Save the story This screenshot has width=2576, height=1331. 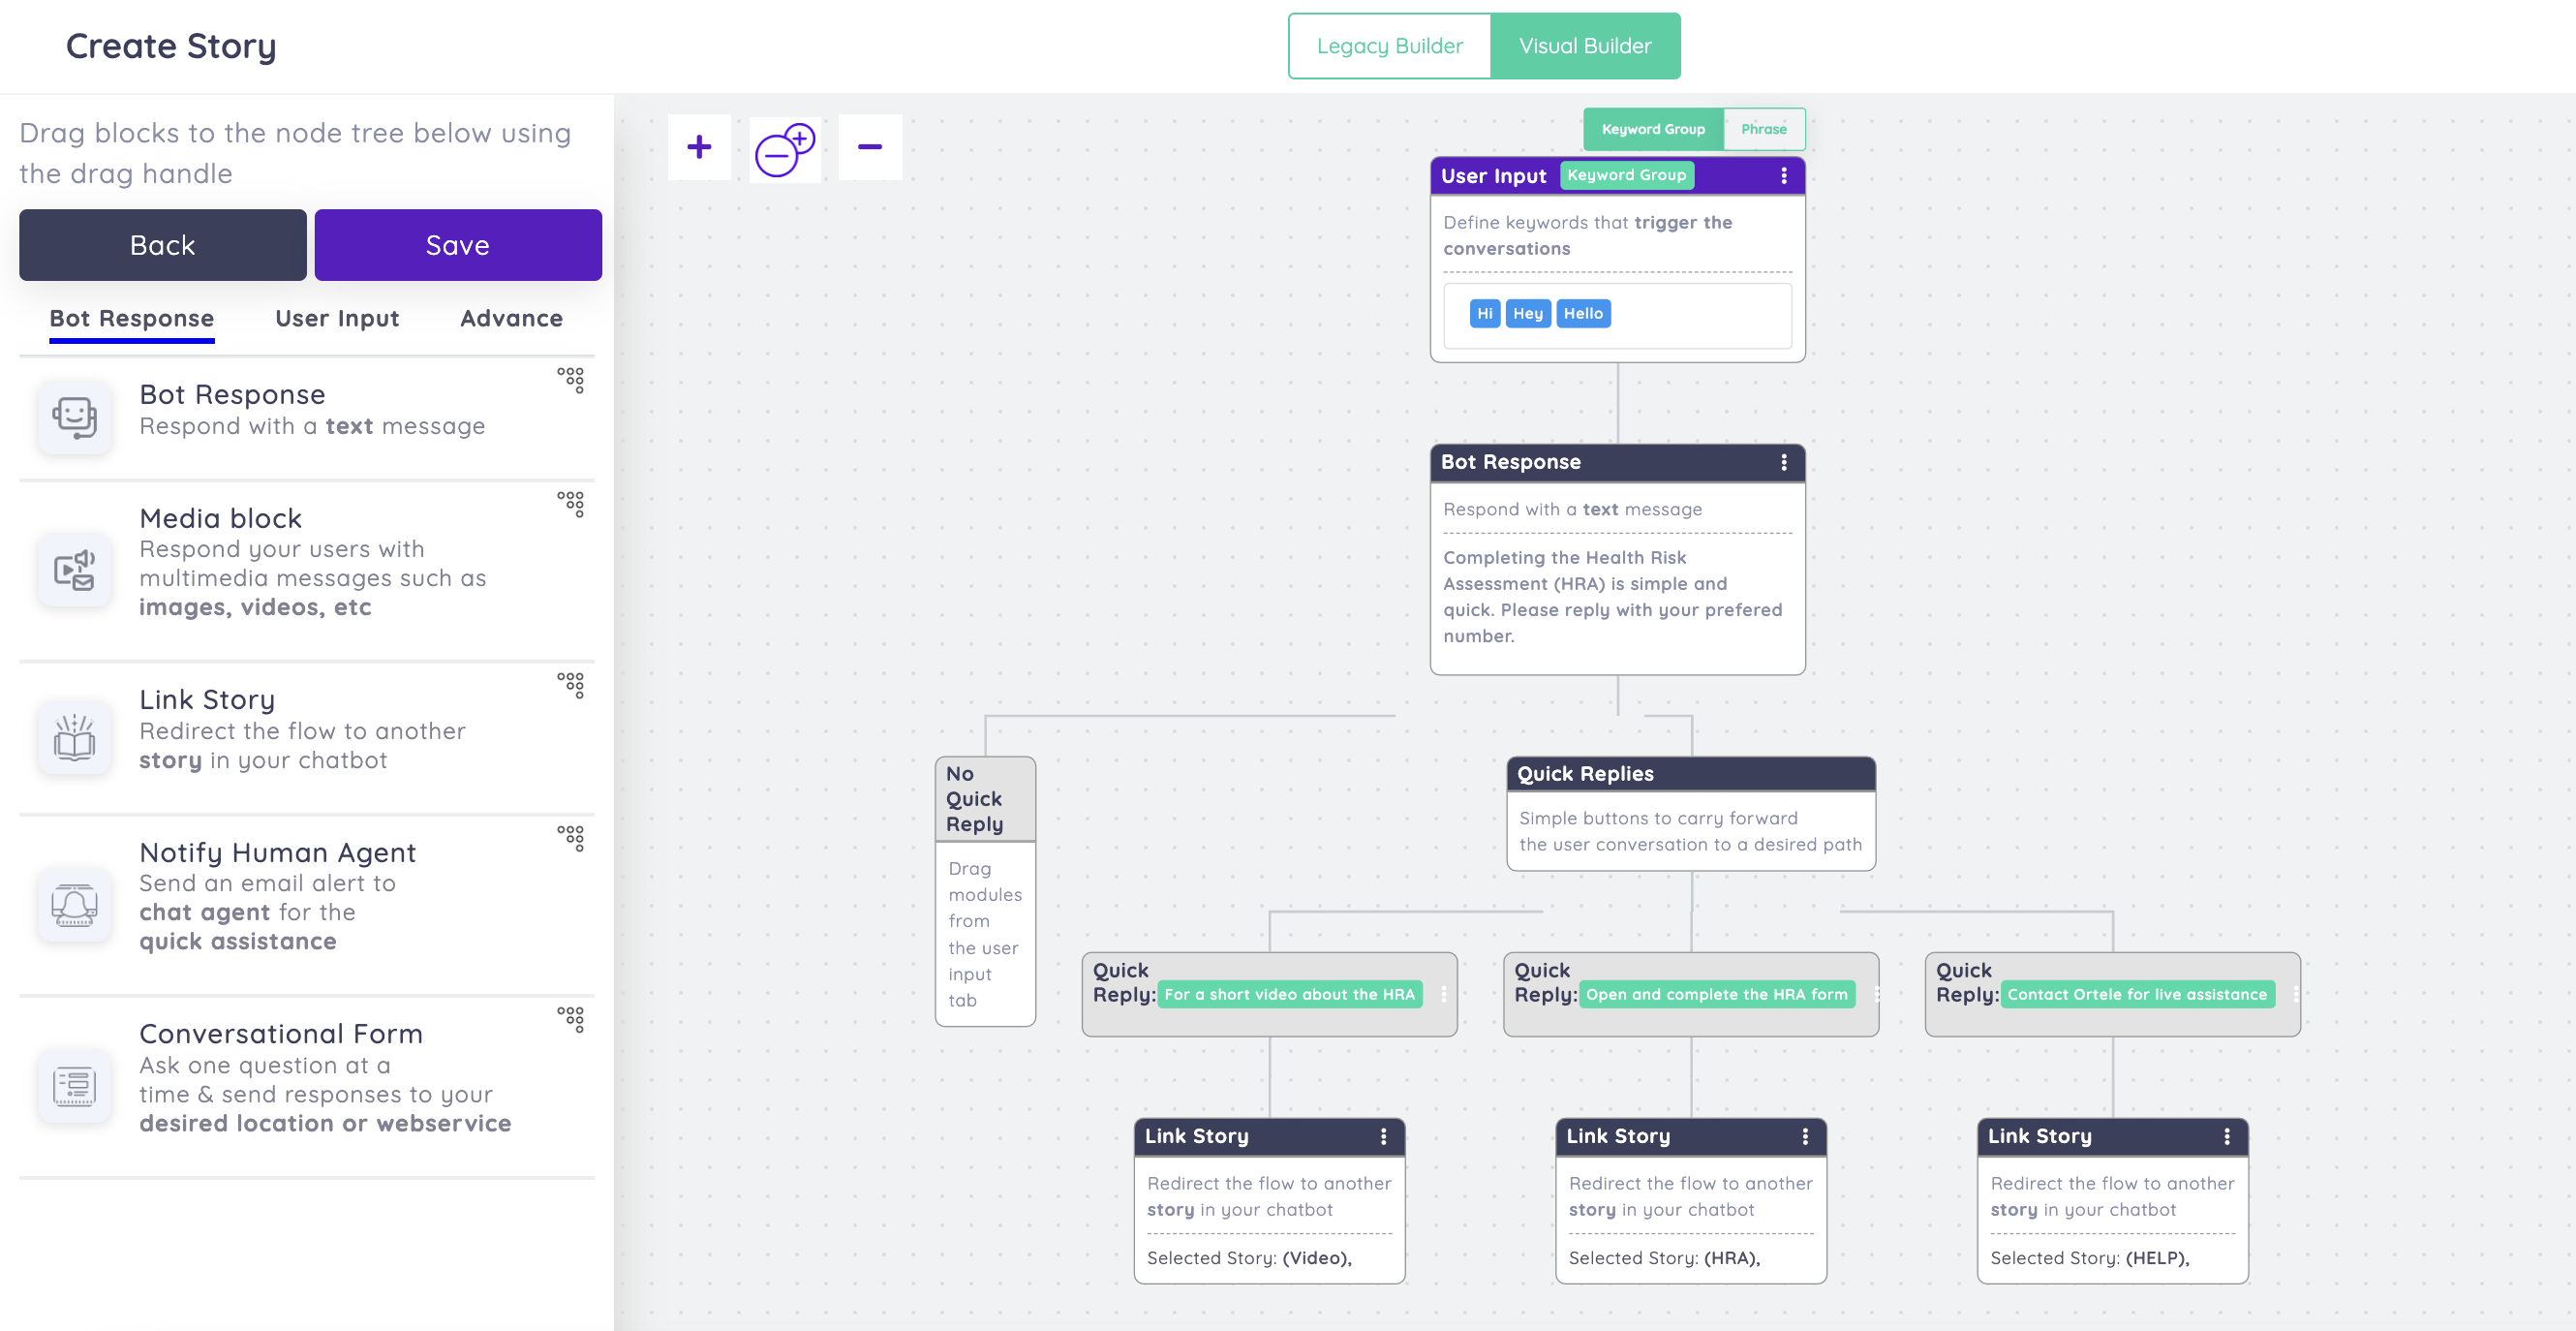[457, 244]
